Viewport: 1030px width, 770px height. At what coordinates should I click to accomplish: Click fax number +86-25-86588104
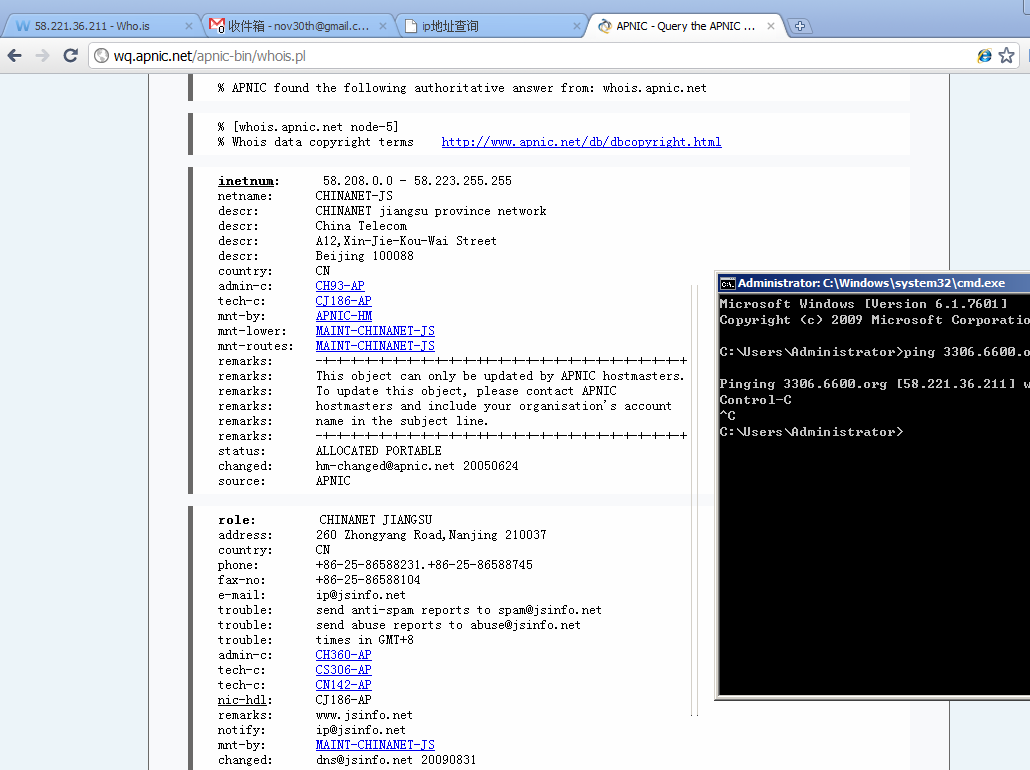[x=368, y=580]
